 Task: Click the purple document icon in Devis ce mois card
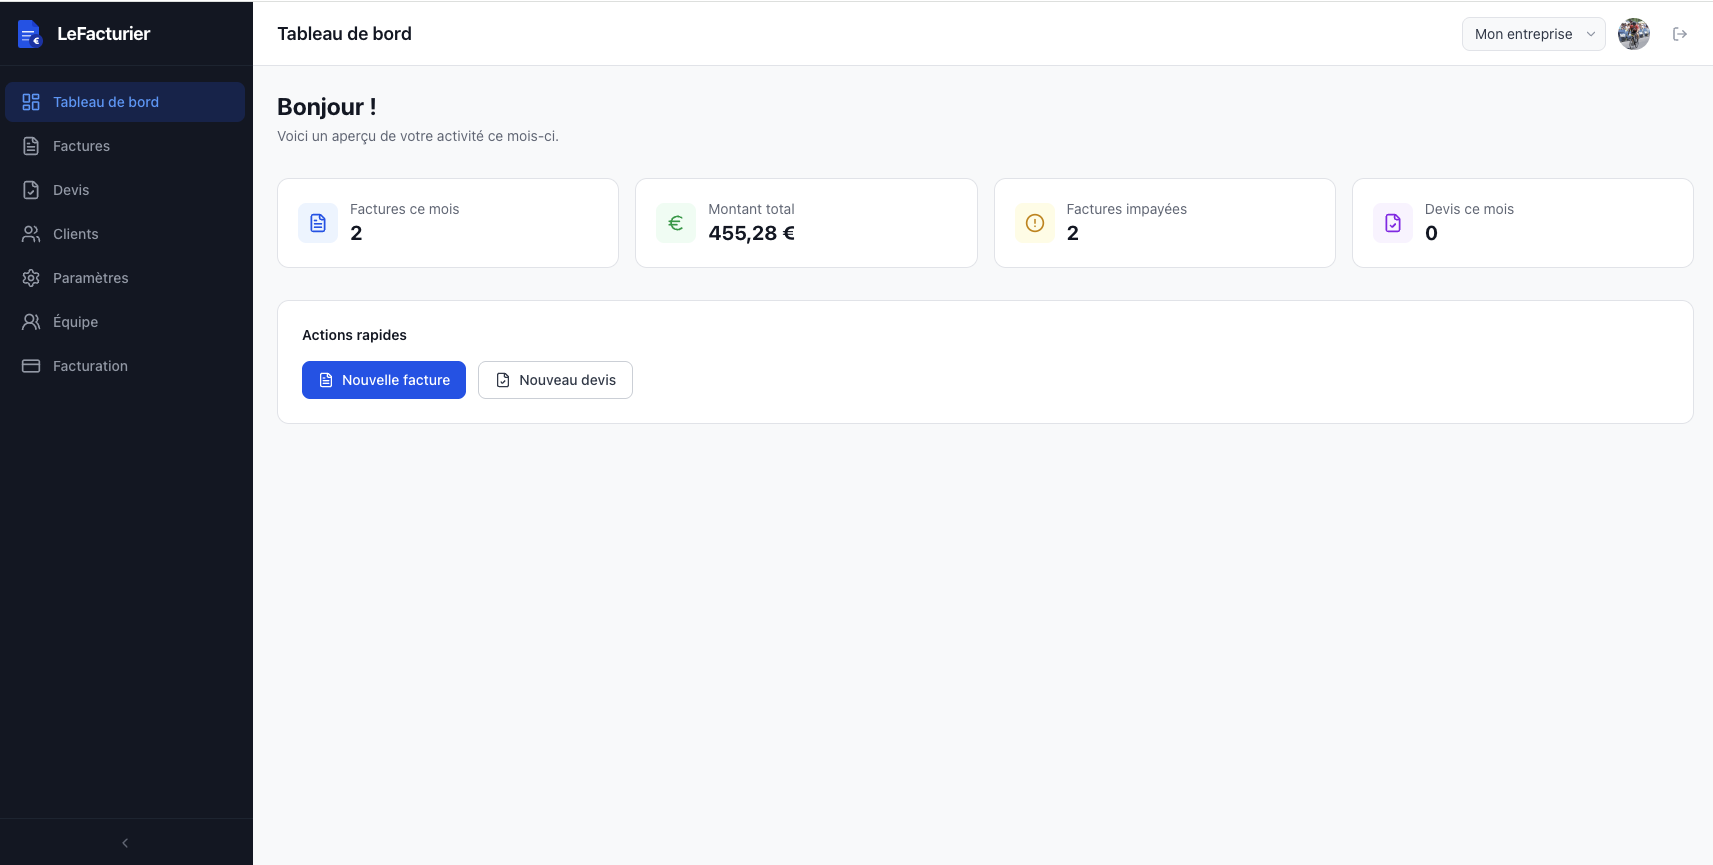(1392, 223)
